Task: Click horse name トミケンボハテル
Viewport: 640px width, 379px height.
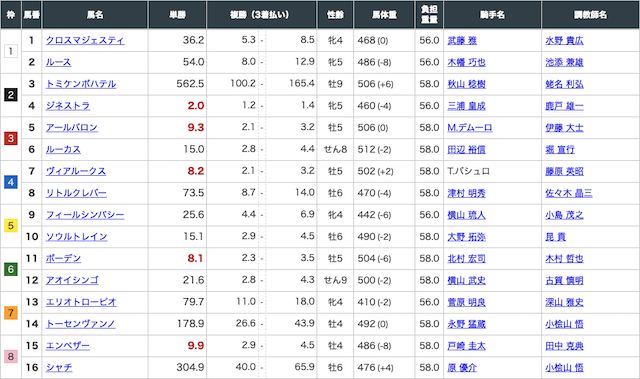Action: pos(81,84)
